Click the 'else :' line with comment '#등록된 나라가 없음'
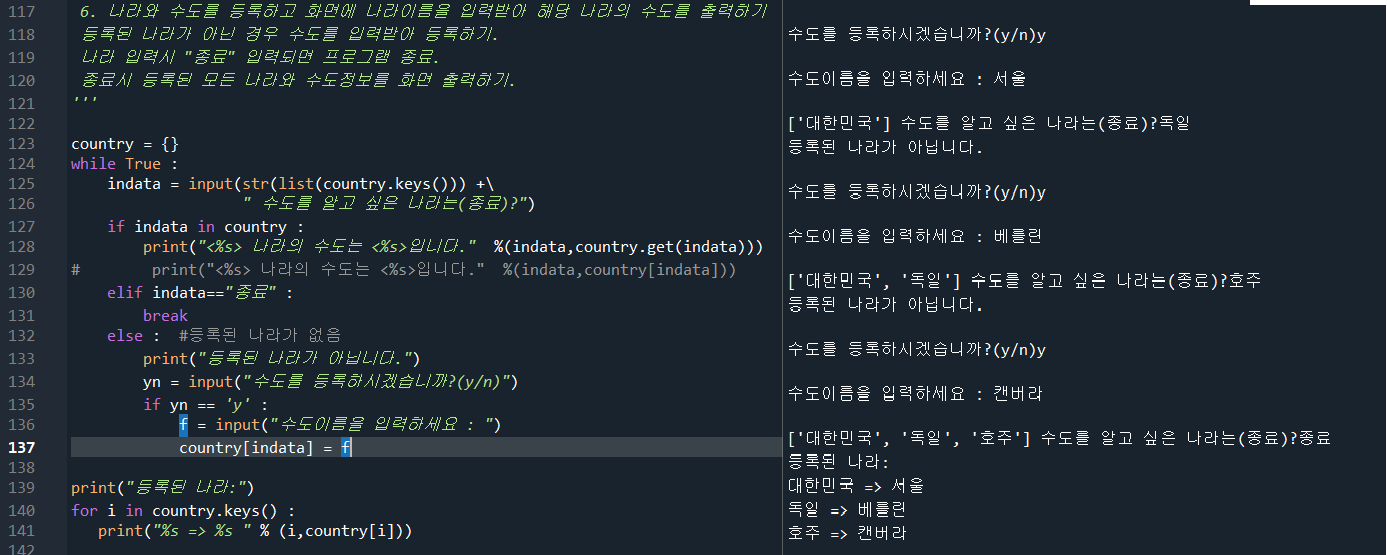This screenshot has width=1387, height=555. [x=224, y=336]
